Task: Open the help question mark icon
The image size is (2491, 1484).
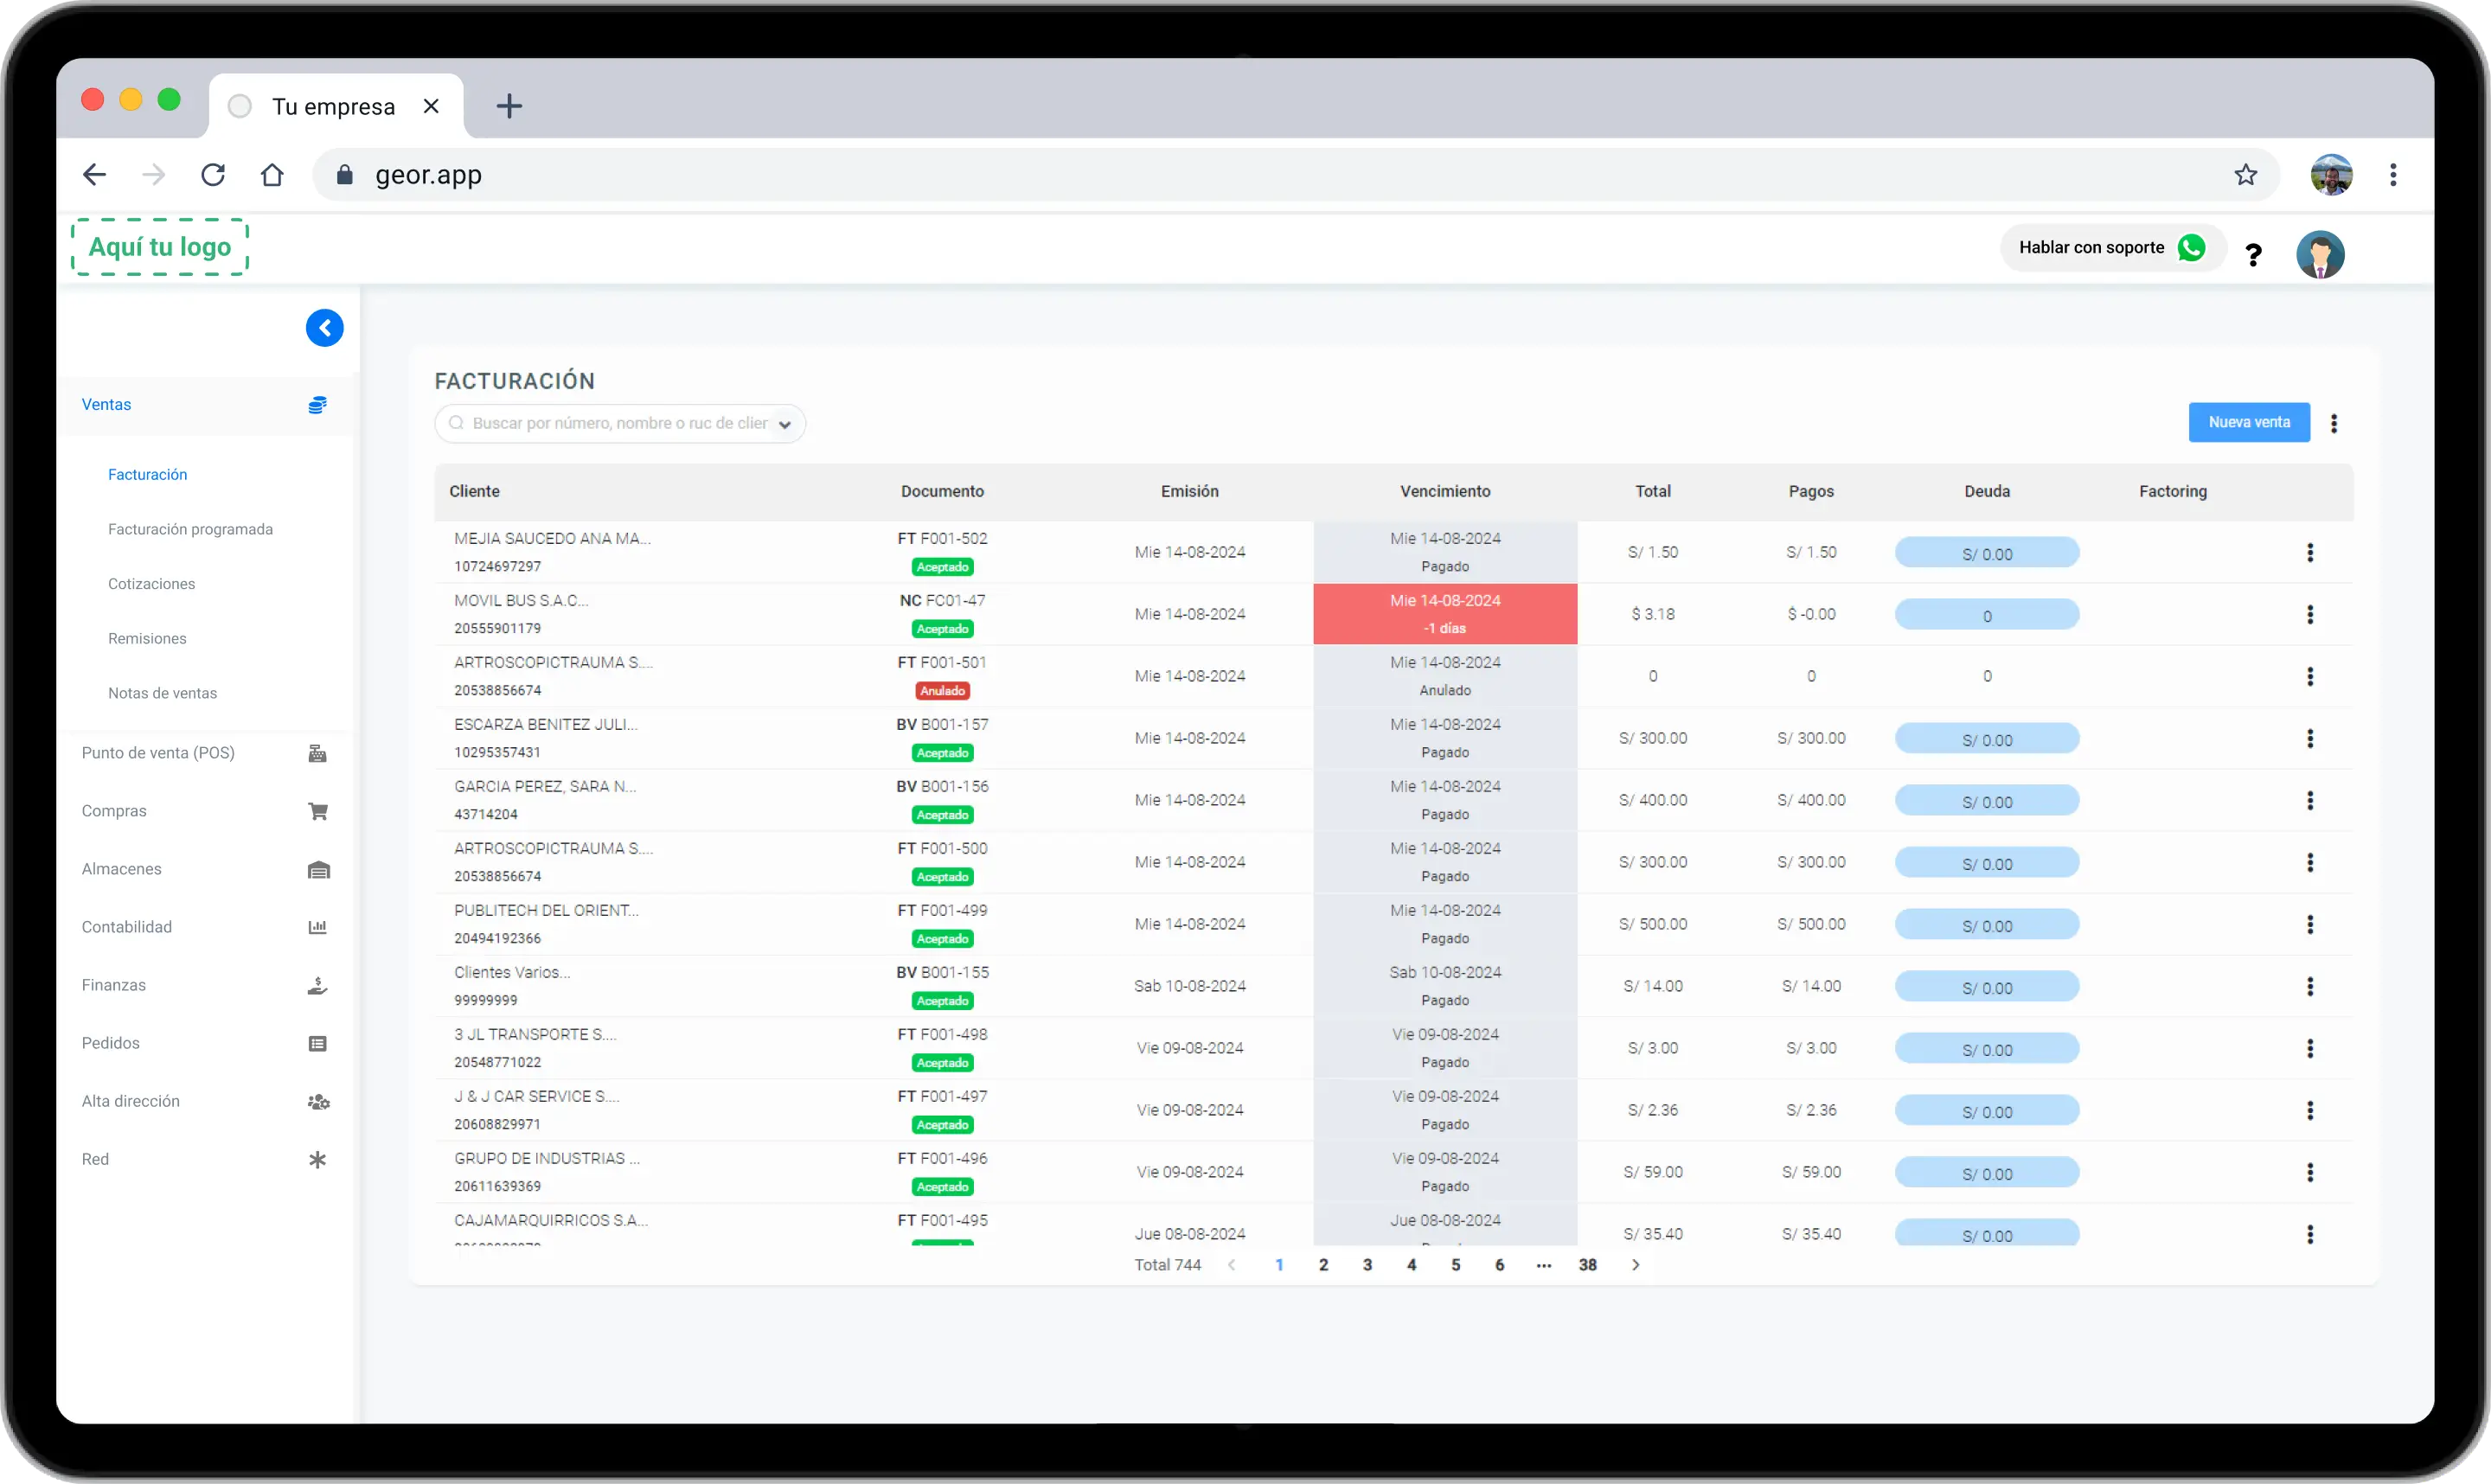Action: click(2253, 254)
